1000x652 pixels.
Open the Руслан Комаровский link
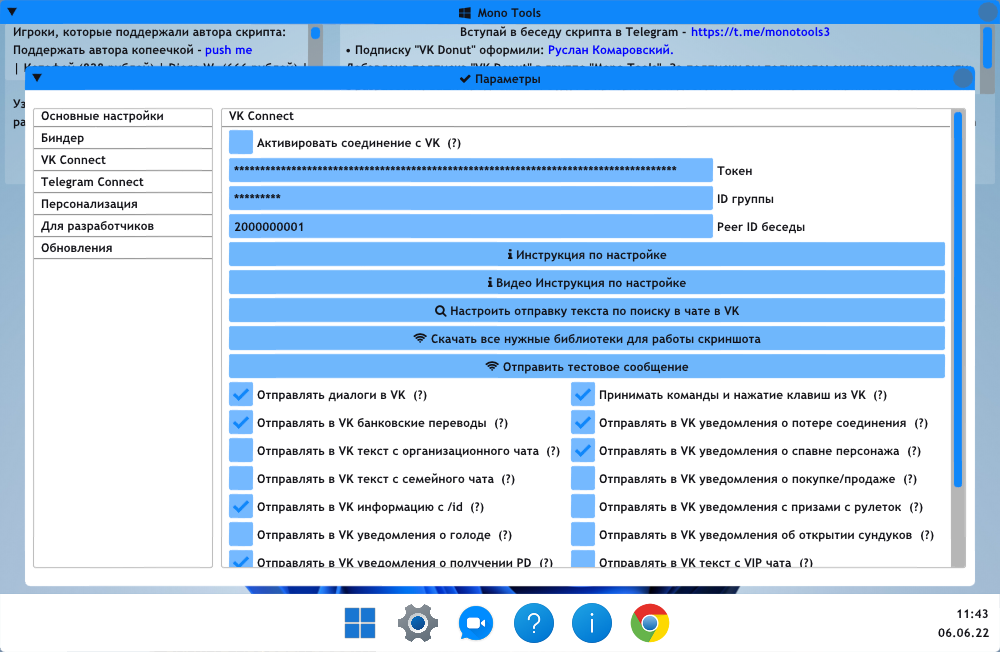[x=610, y=50]
